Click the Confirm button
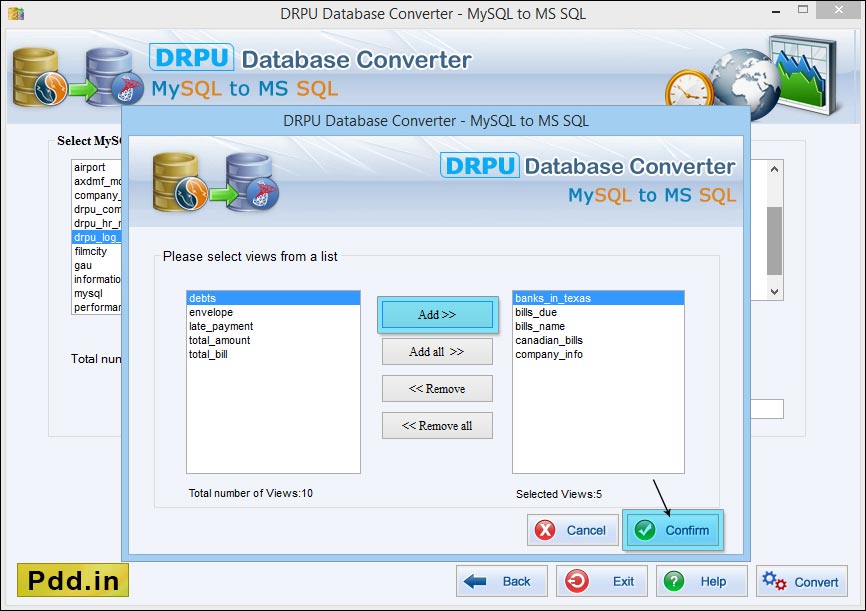 pyautogui.click(x=672, y=530)
